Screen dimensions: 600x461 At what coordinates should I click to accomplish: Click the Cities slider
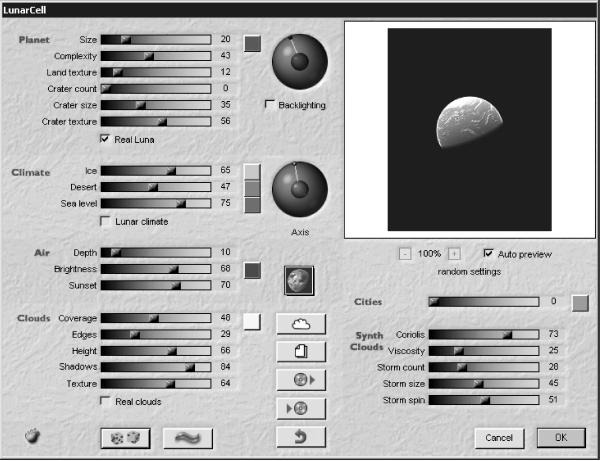click(484, 302)
